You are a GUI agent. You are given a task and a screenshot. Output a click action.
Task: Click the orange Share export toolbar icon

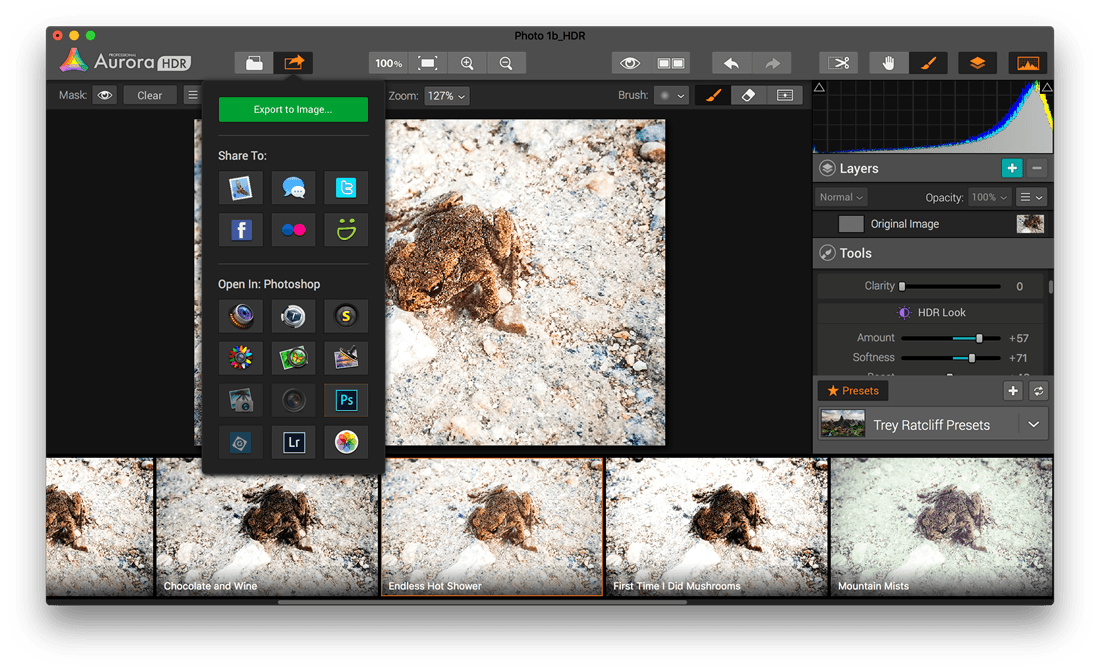293,63
